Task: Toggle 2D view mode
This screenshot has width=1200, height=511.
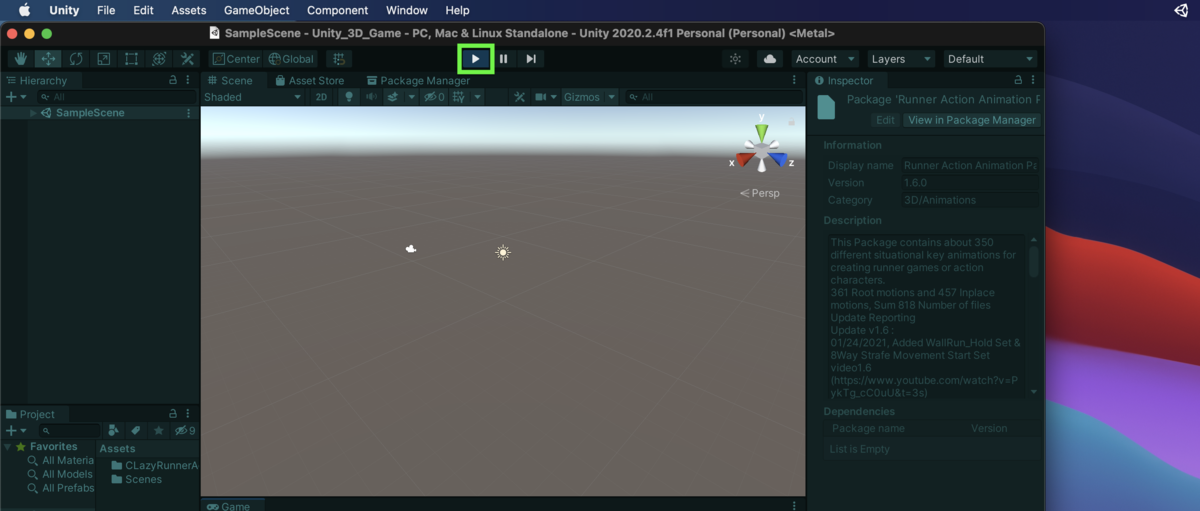Action: pos(321,97)
